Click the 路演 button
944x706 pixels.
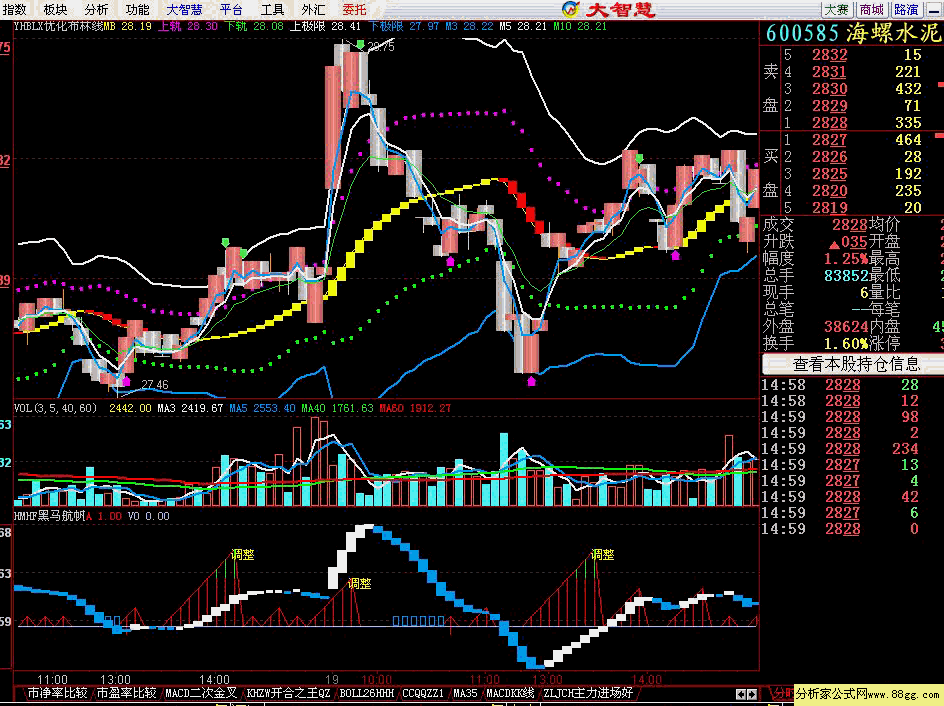pos(907,10)
